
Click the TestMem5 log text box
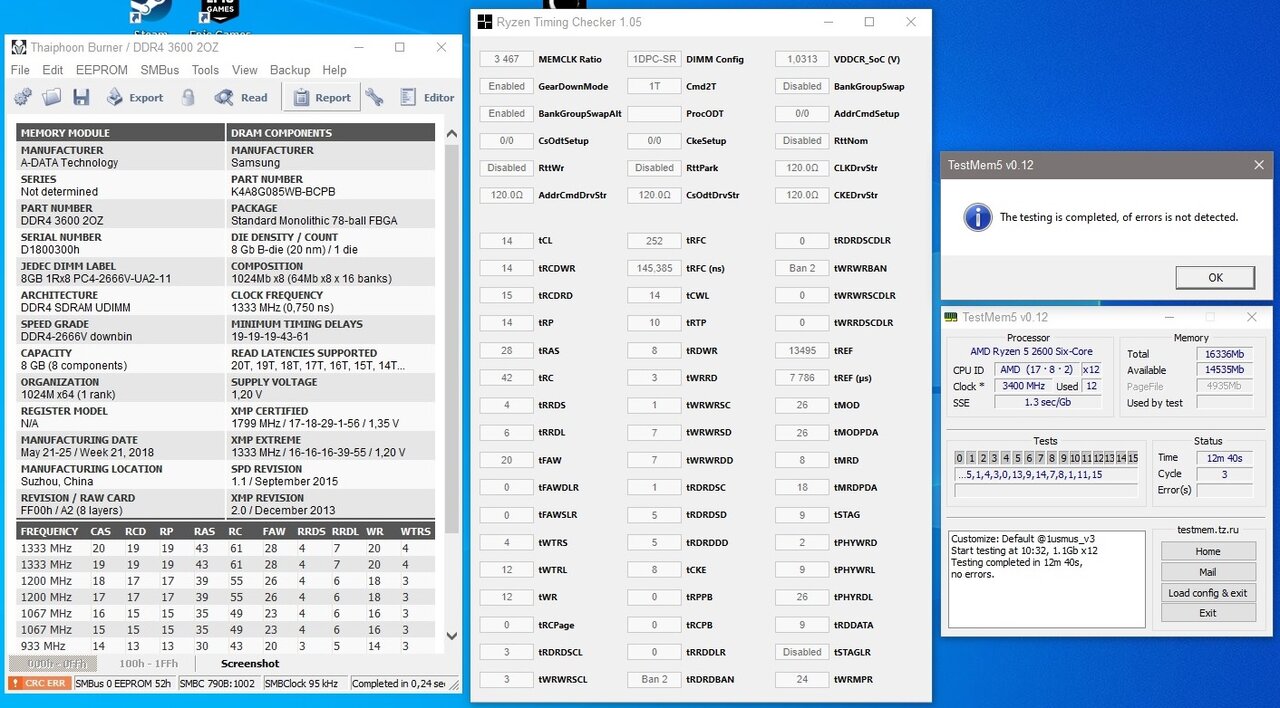click(x=1046, y=580)
